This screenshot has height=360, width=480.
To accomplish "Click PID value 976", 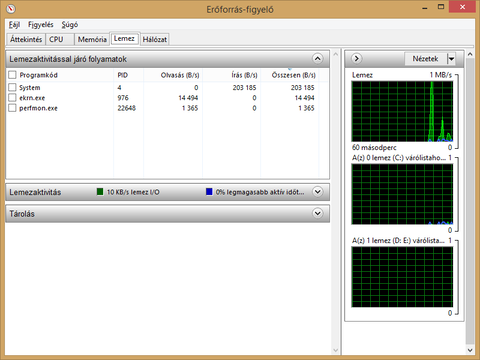I will pos(123,98).
